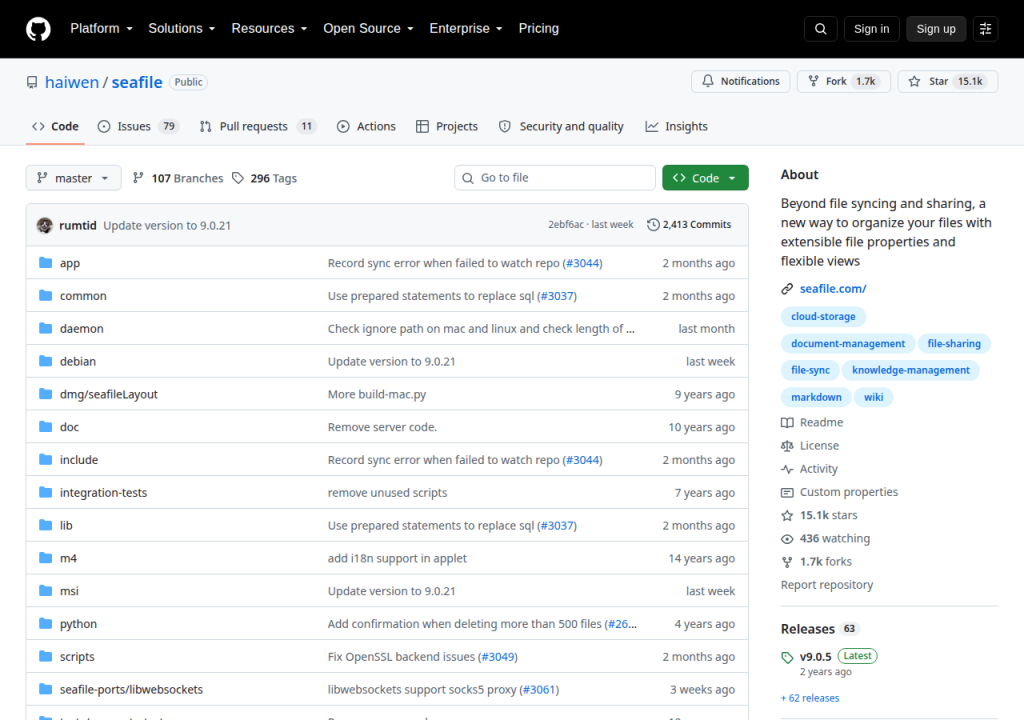Click the doc folder icon
Image resolution: width=1024 pixels, height=720 pixels.
(x=45, y=427)
